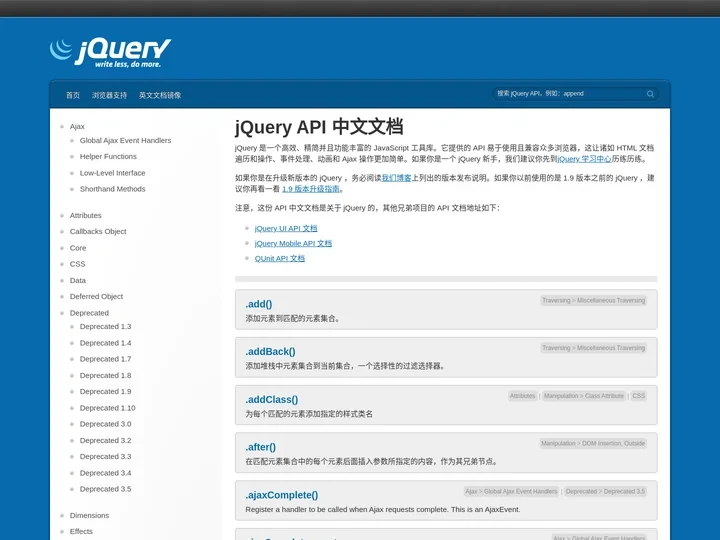Viewport: 720px width, 540px height.
Task: Follow the jQuery 学习中心 link
Action: [584, 159]
